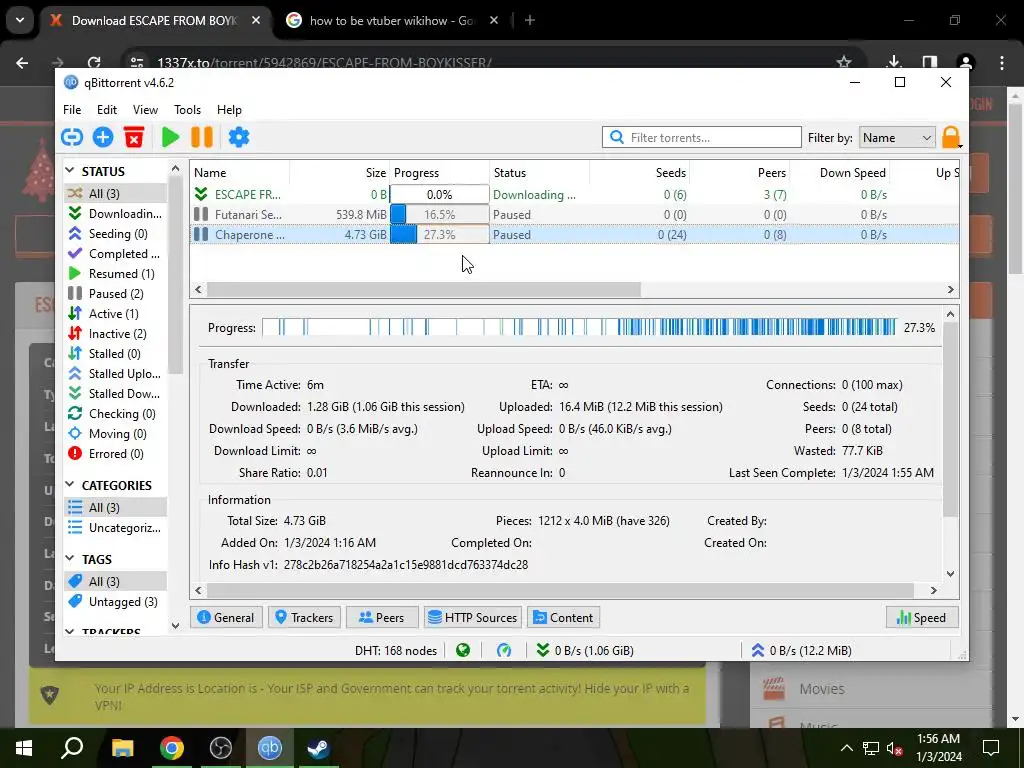Click the Chaperone torrent 27.3% progress bar
1024x768 pixels.
[x=440, y=234]
